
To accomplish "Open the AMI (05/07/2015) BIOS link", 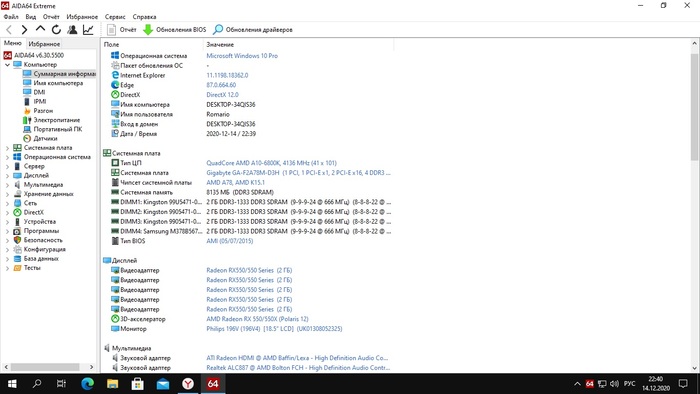I will click(229, 241).
